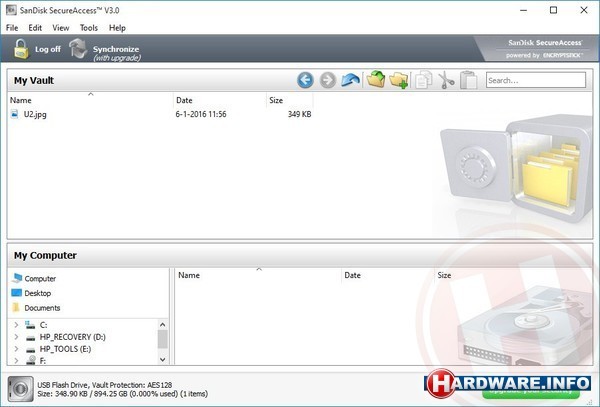Image resolution: width=600 pixels, height=407 pixels.
Task: Go back with the blue arrow
Action: tap(305, 80)
